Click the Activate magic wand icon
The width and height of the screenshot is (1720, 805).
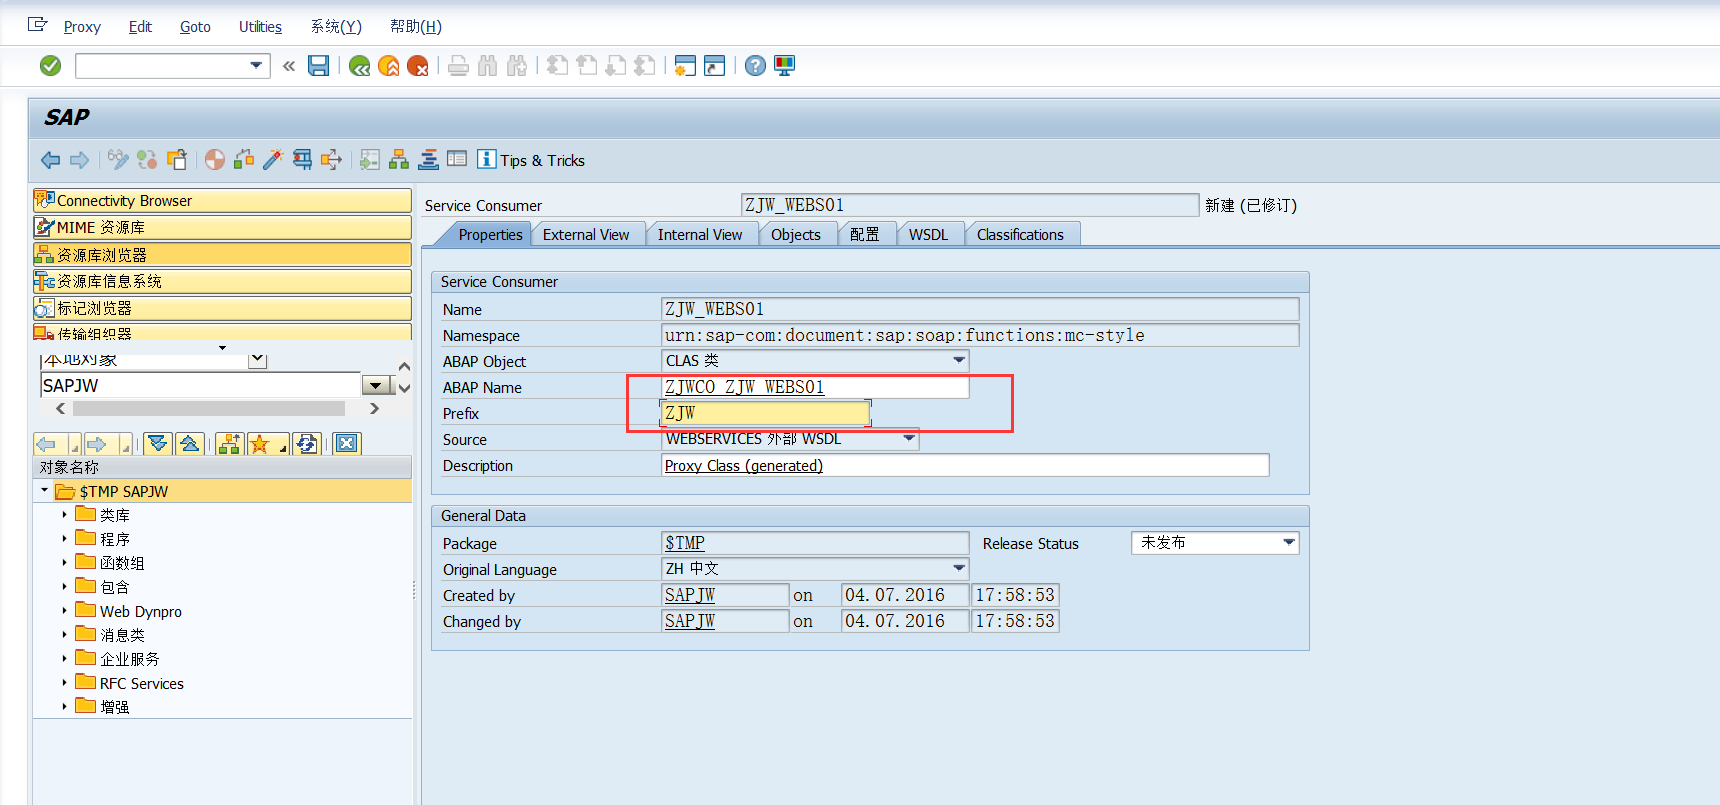click(273, 160)
